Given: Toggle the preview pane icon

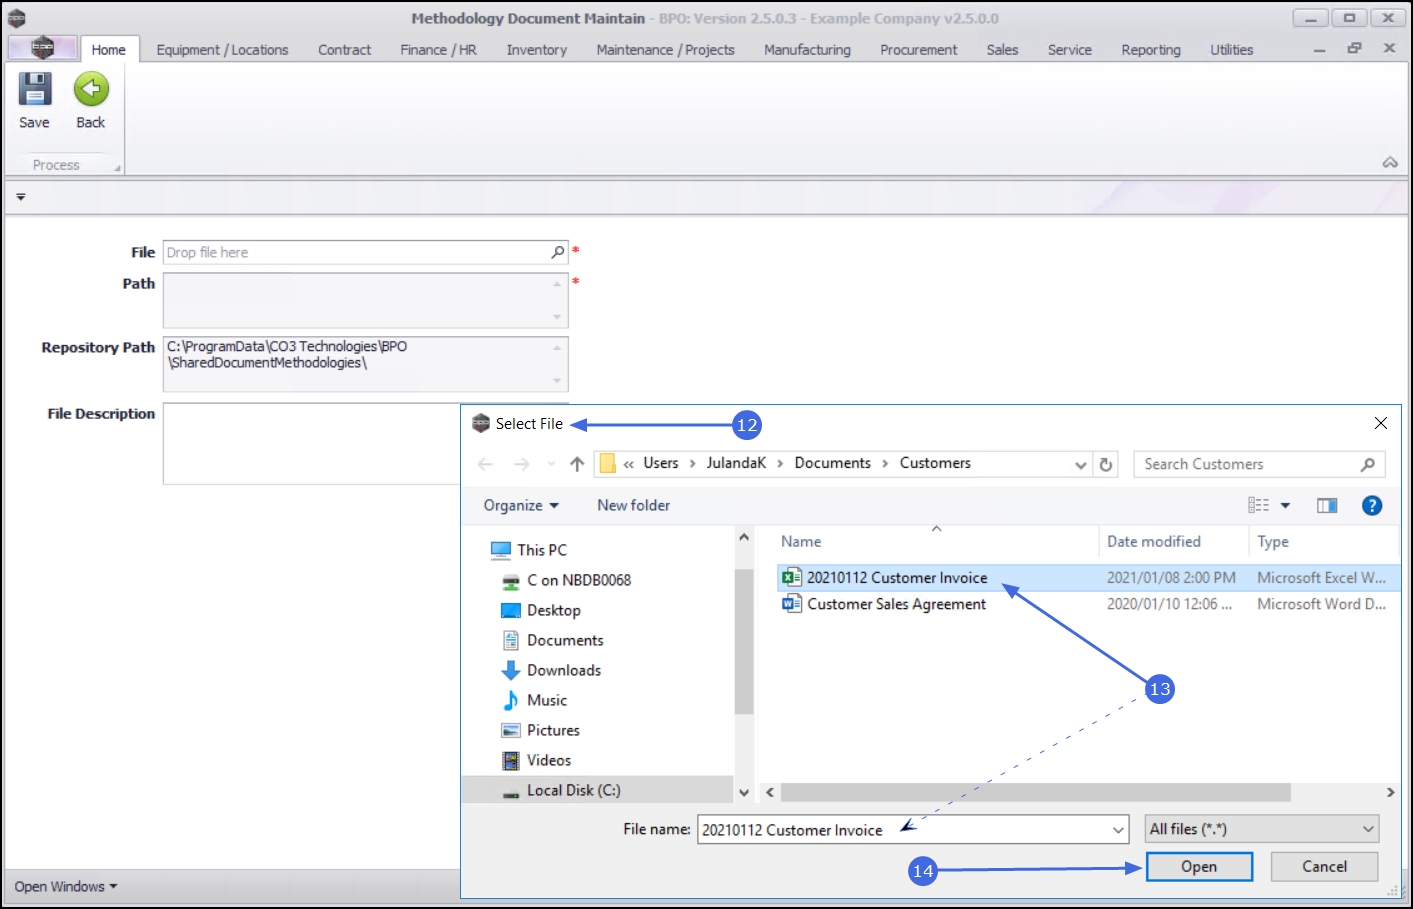Looking at the screenshot, I should (1327, 506).
